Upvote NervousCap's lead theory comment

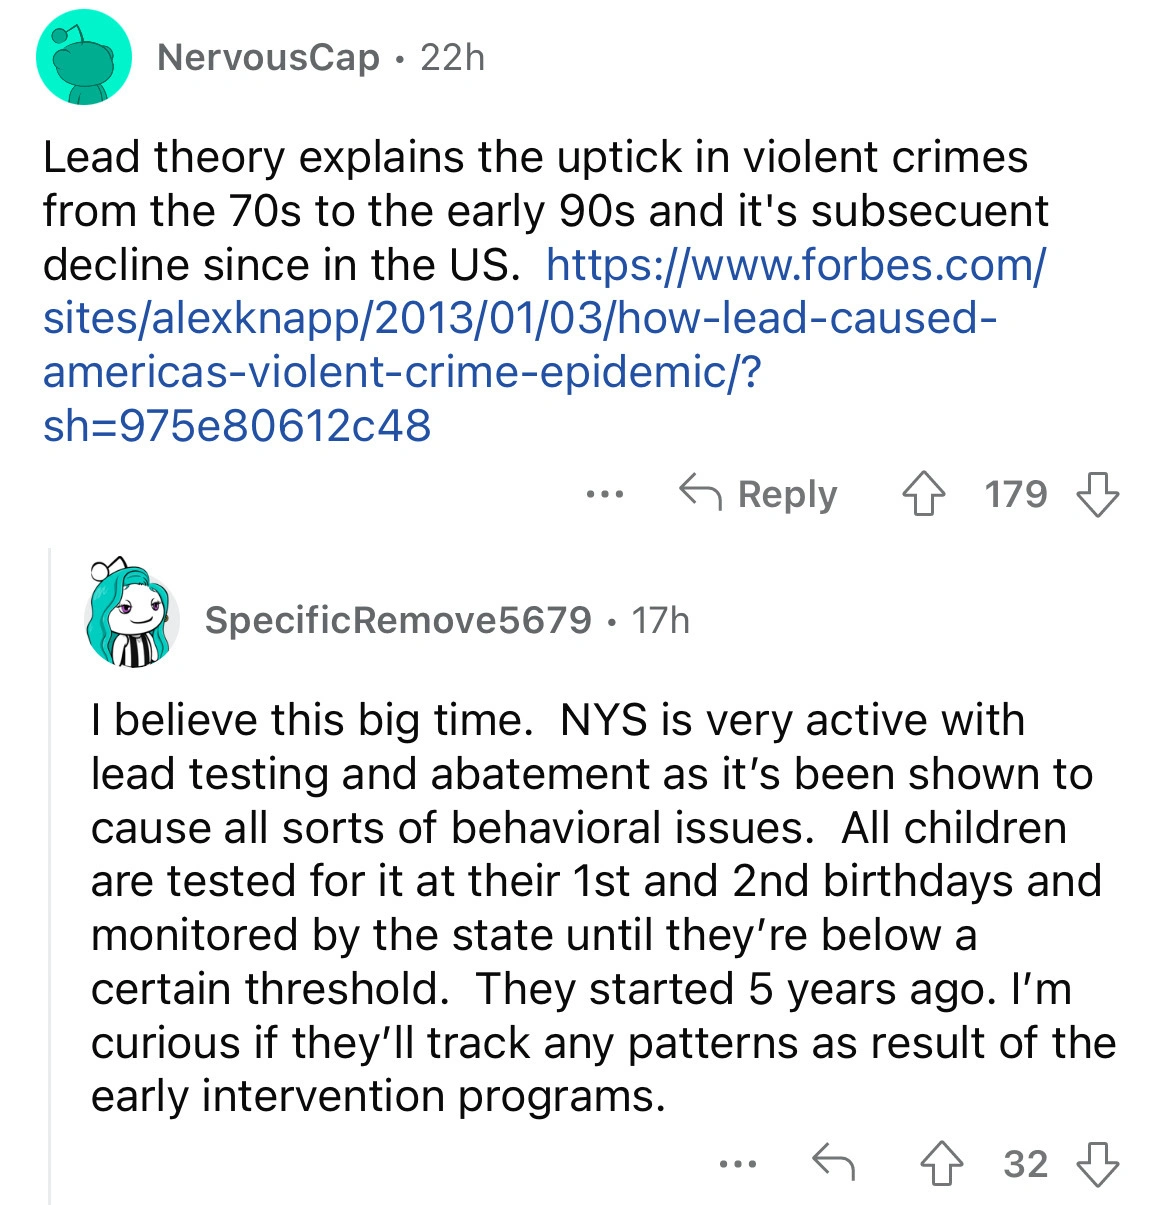924,494
